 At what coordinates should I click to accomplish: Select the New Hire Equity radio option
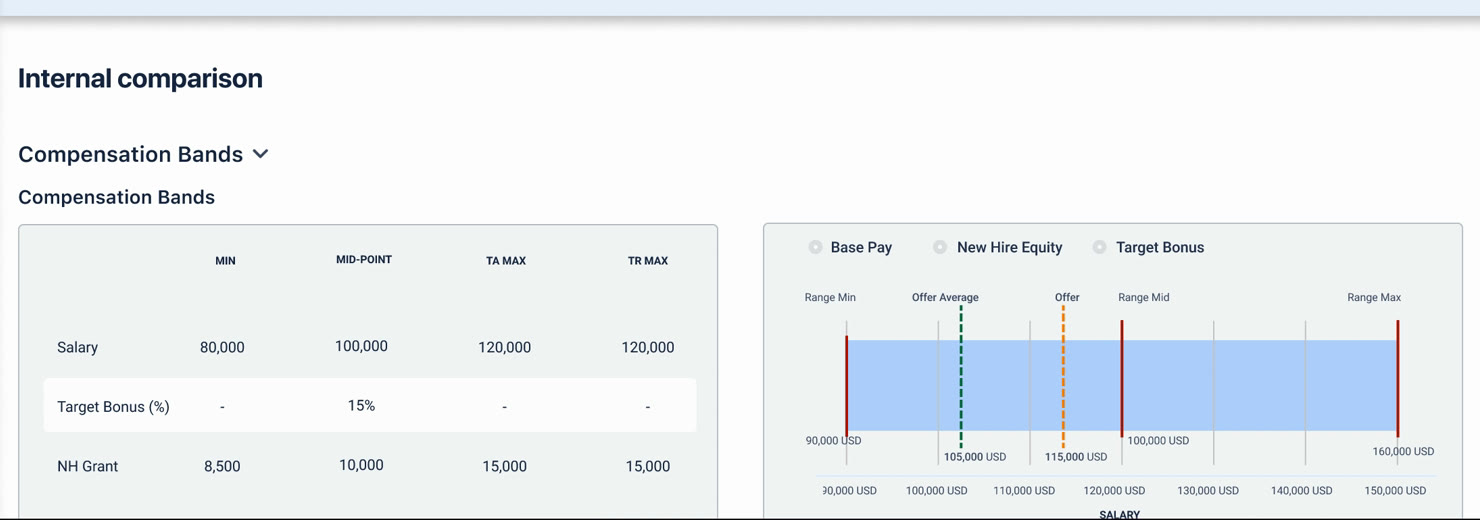[x=940, y=247]
